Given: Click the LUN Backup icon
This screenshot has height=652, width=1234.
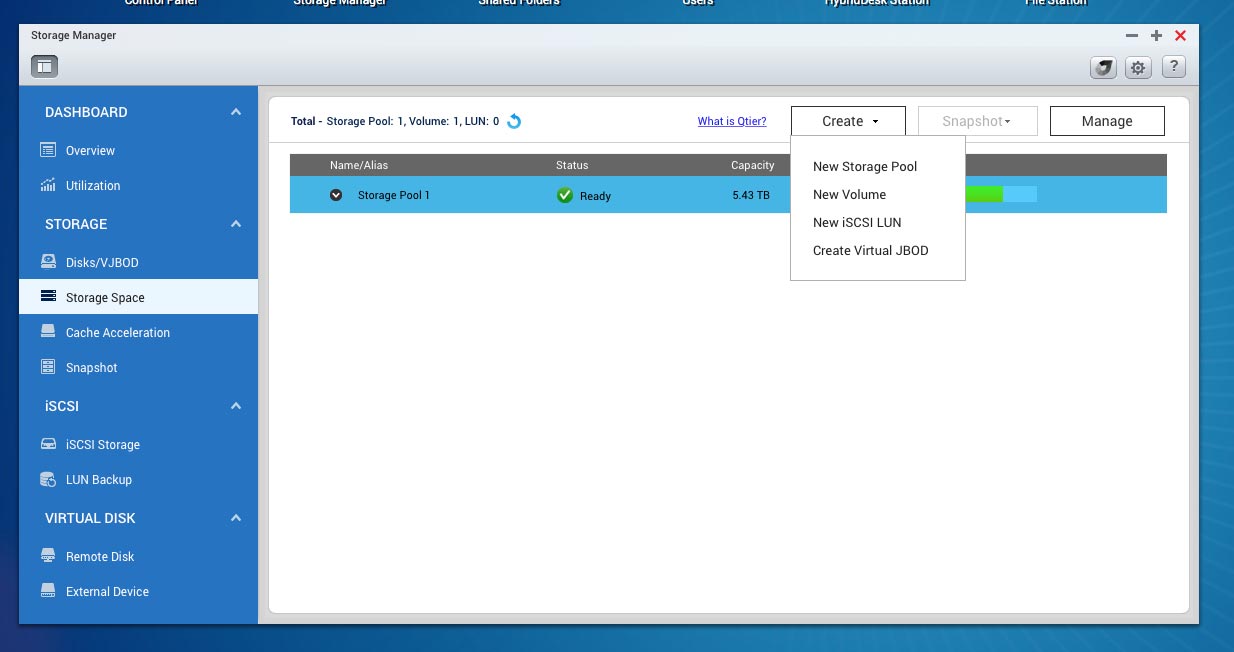Looking at the screenshot, I should pyautogui.click(x=48, y=479).
